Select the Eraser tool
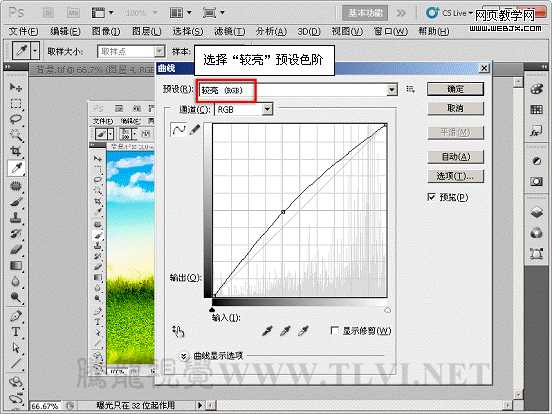552x414 pixels. click(16, 250)
